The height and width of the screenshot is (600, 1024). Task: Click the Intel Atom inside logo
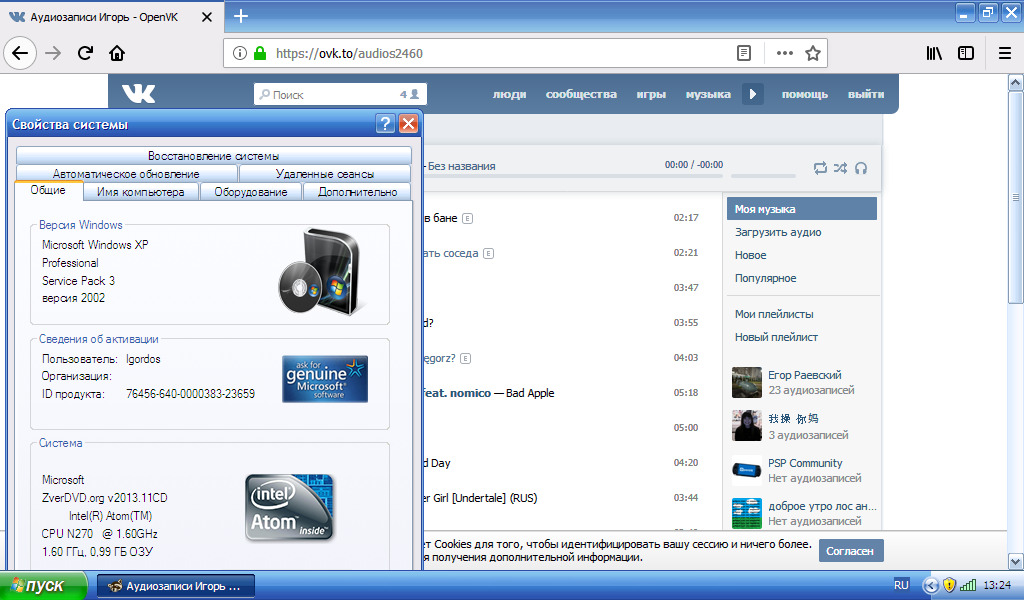(x=289, y=508)
